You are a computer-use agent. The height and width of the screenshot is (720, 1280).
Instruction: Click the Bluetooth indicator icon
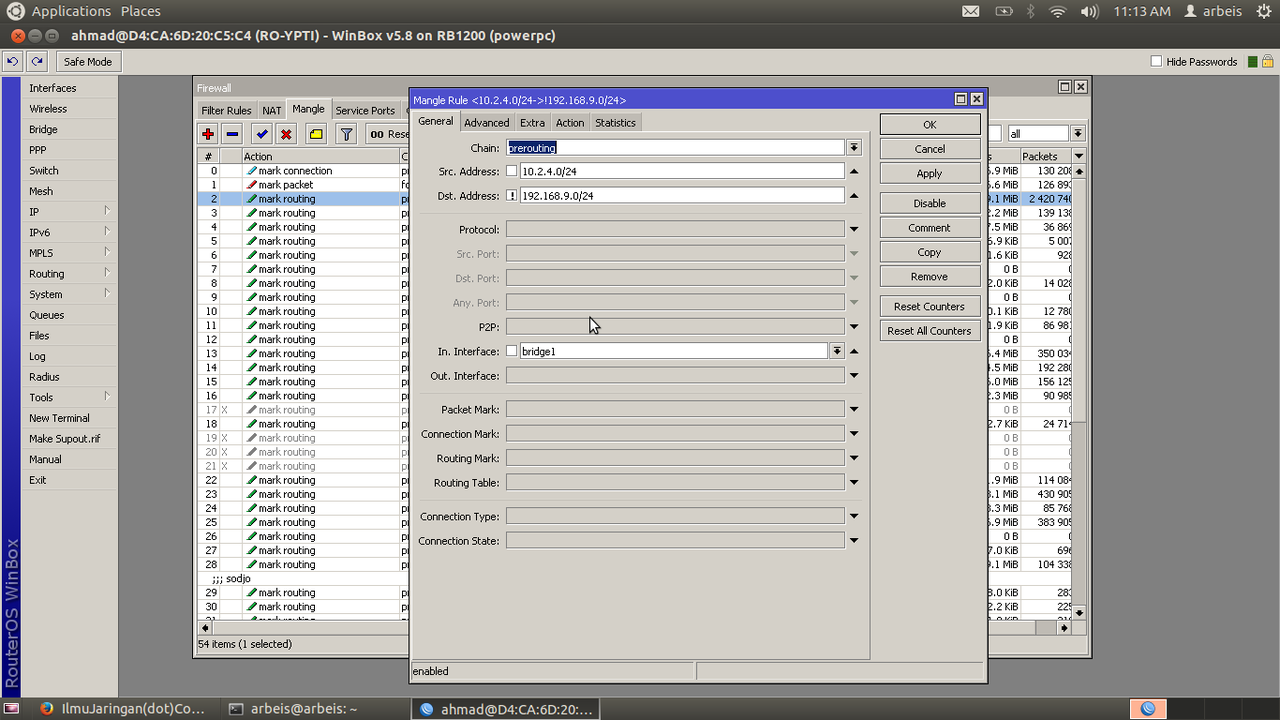pos(1031,11)
